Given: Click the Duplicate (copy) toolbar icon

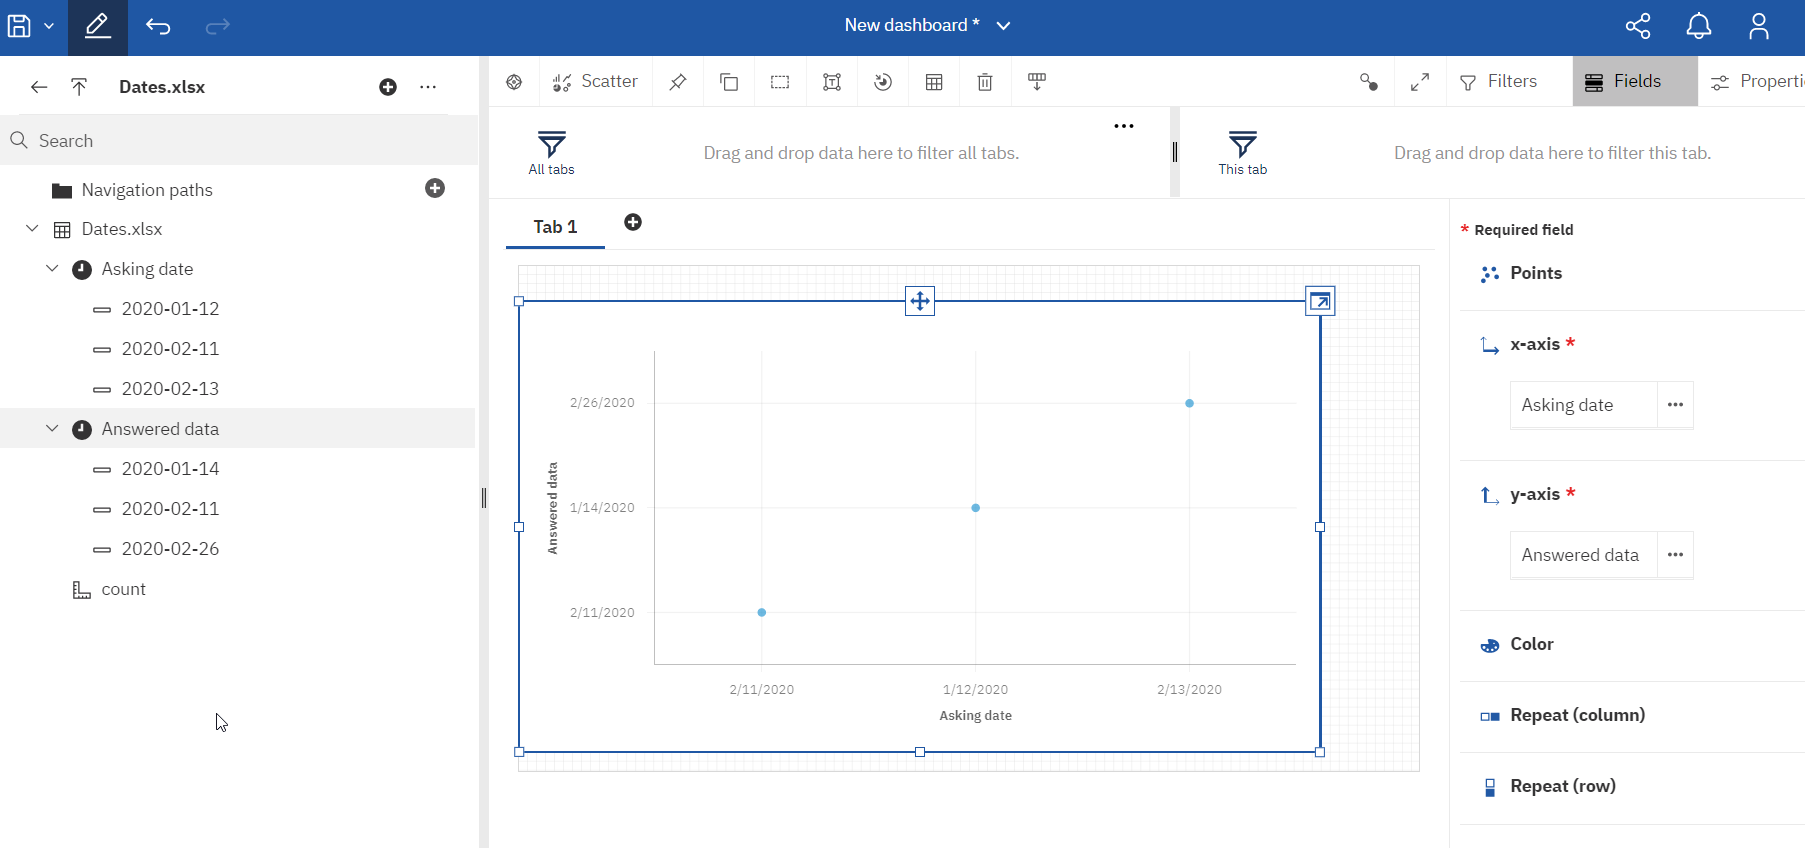Looking at the screenshot, I should [x=730, y=82].
